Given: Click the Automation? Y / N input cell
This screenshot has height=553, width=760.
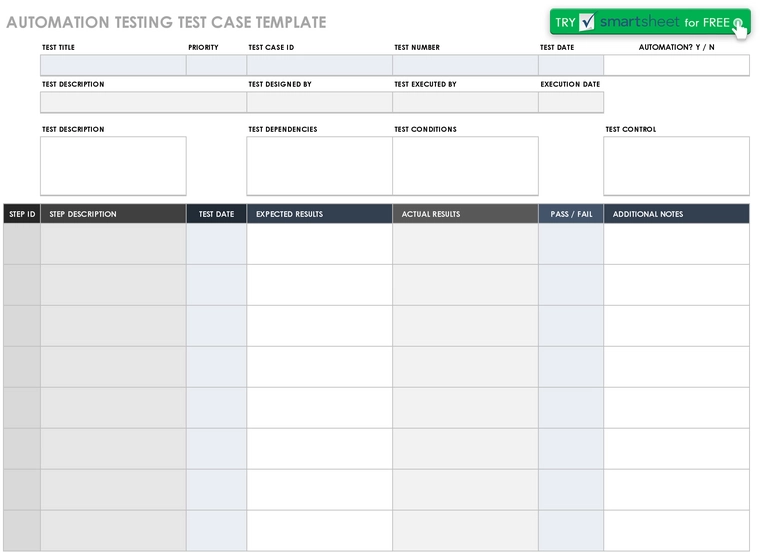Looking at the screenshot, I should [677, 65].
